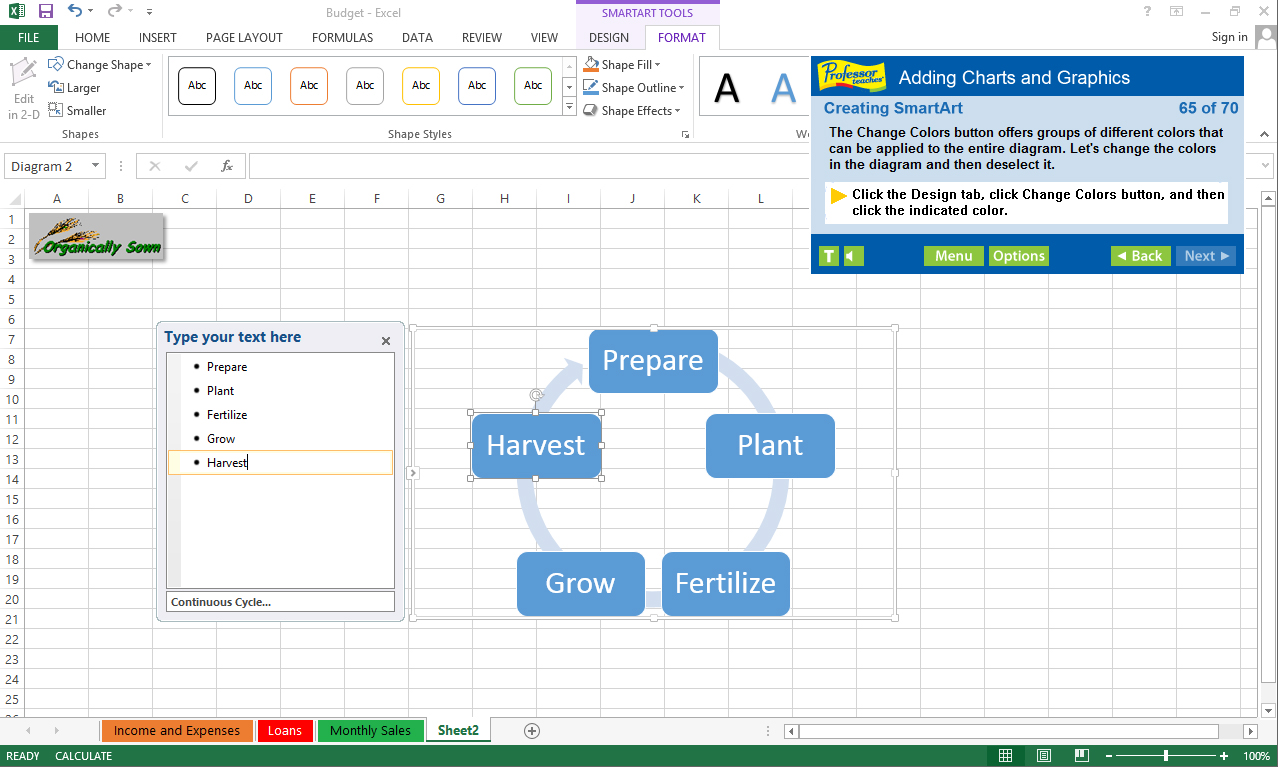Open the Name Box dropdown showing Diagram 2
This screenshot has width=1278, height=767.
click(x=94, y=165)
